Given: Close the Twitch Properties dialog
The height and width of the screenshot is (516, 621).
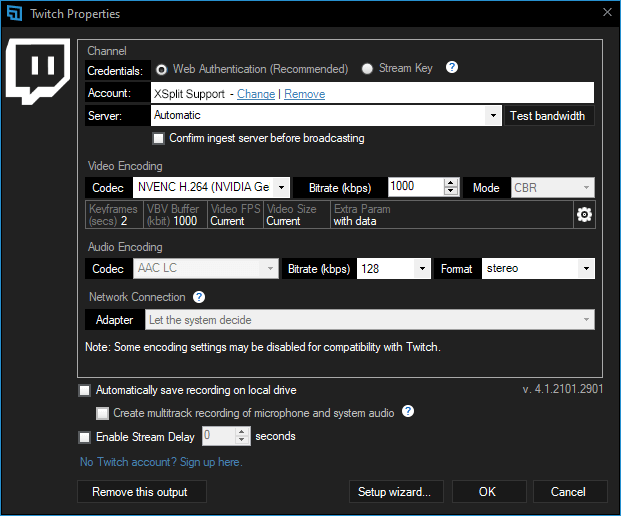Looking at the screenshot, I should pyautogui.click(x=607, y=12).
